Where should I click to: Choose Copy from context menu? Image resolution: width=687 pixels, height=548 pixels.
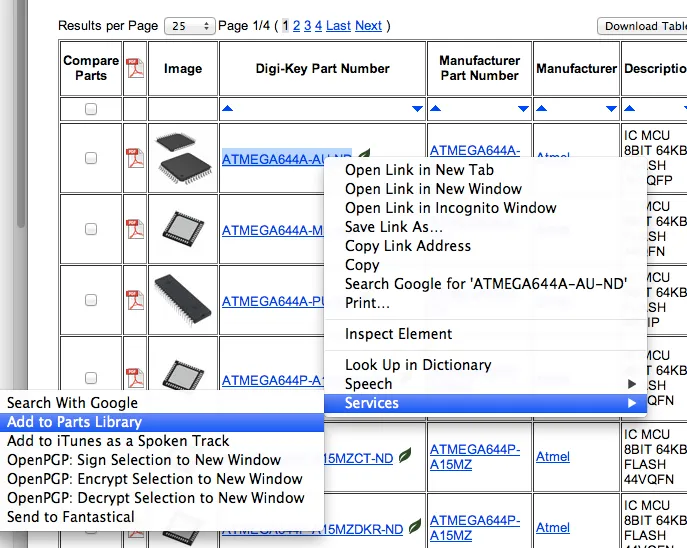coord(485,265)
